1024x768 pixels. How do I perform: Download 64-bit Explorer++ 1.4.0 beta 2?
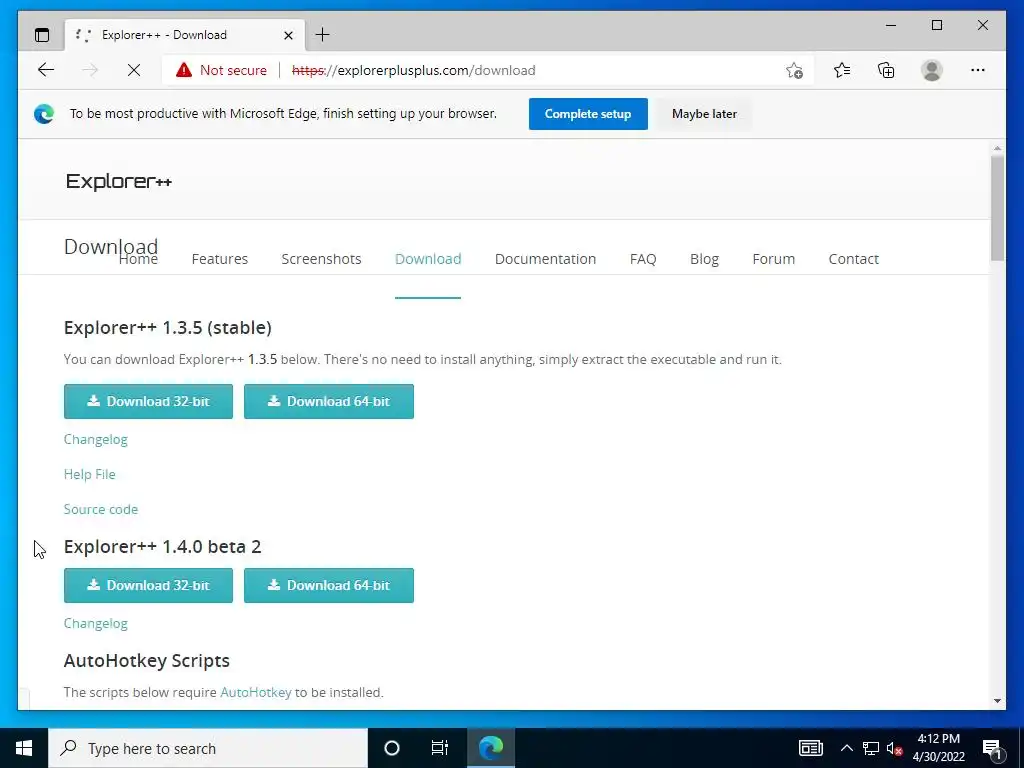coord(328,586)
